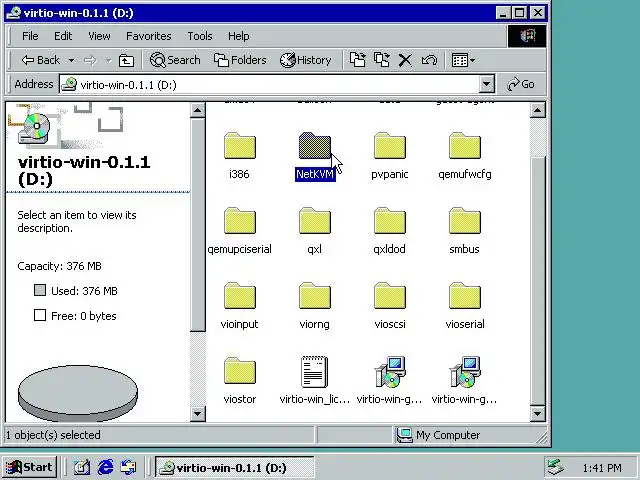
Task: Click the Windows logo throbber icon
Action: click(527, 36)
